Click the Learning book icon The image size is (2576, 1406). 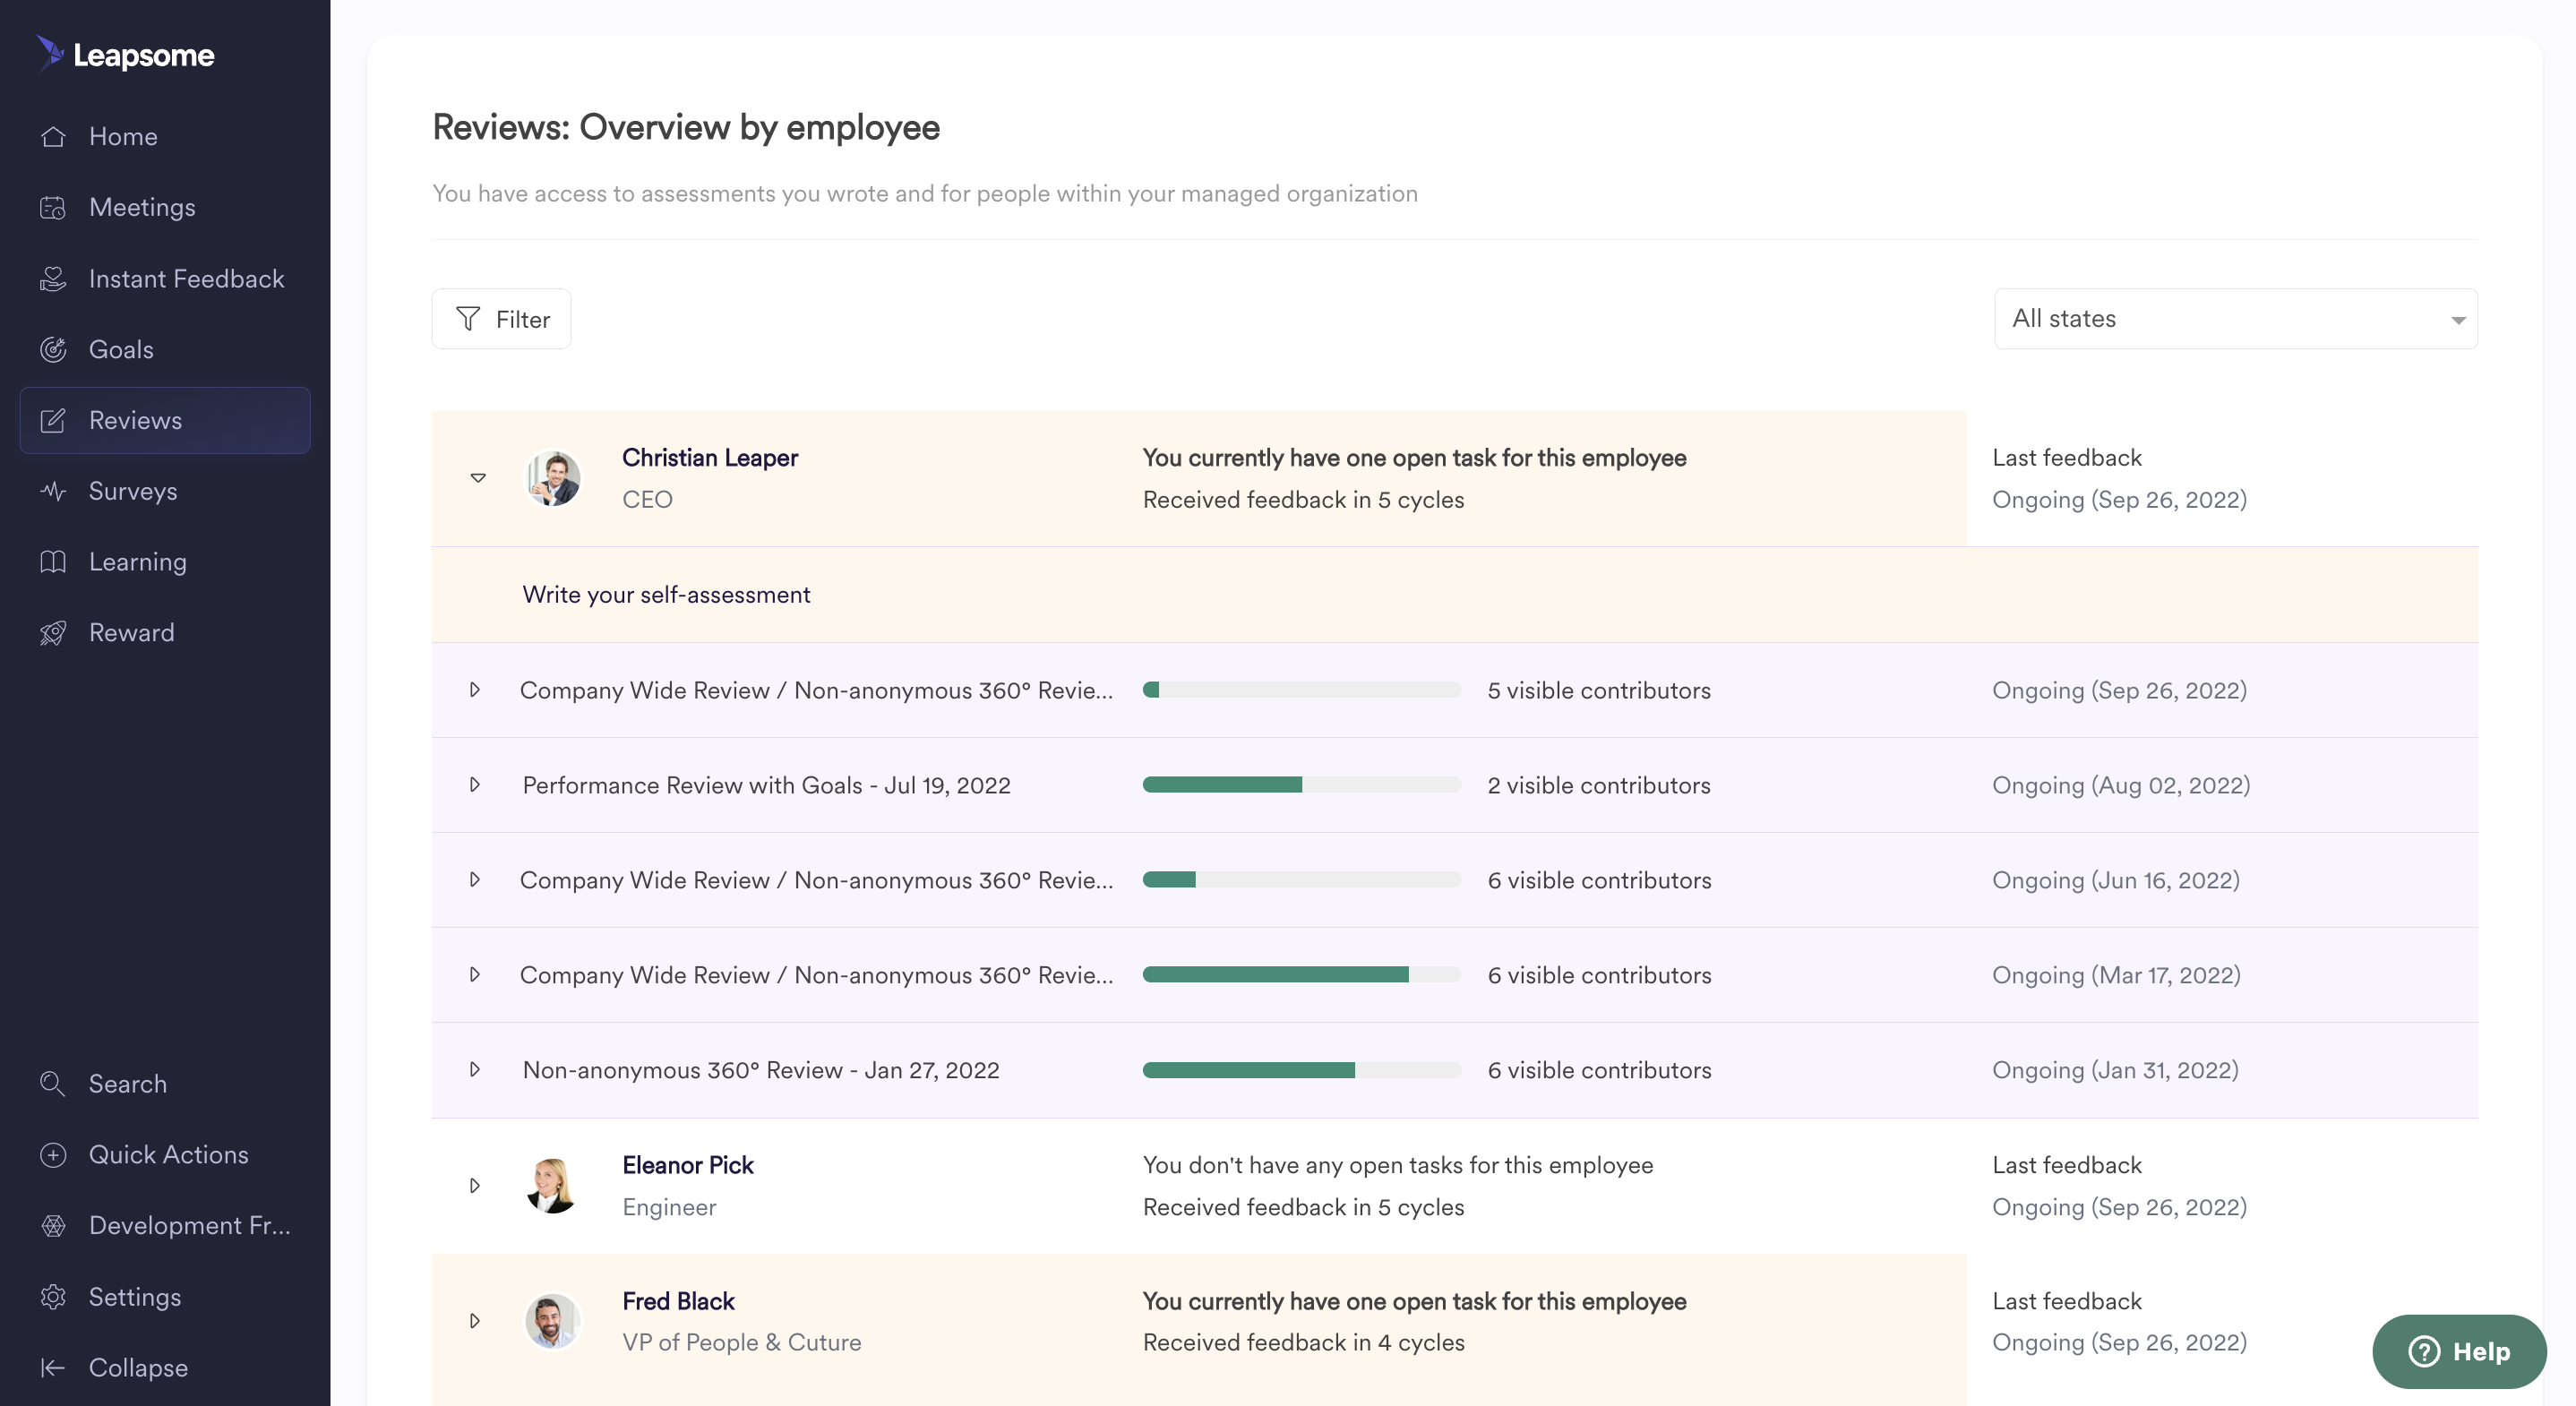click(x=53, y=562)
